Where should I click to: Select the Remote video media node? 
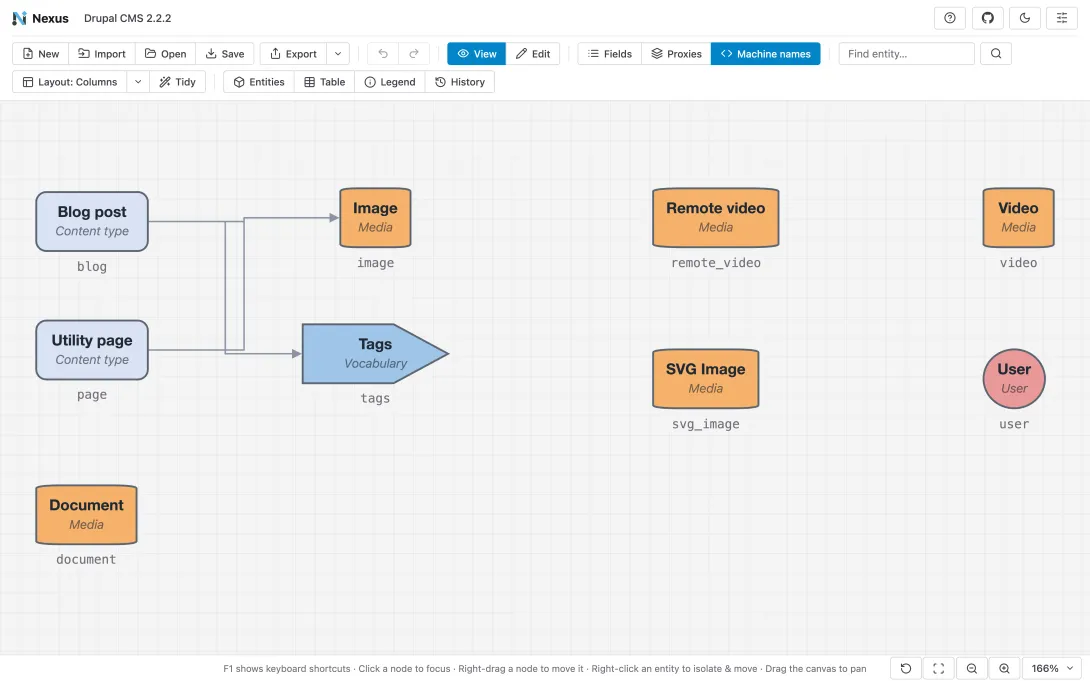715,218
